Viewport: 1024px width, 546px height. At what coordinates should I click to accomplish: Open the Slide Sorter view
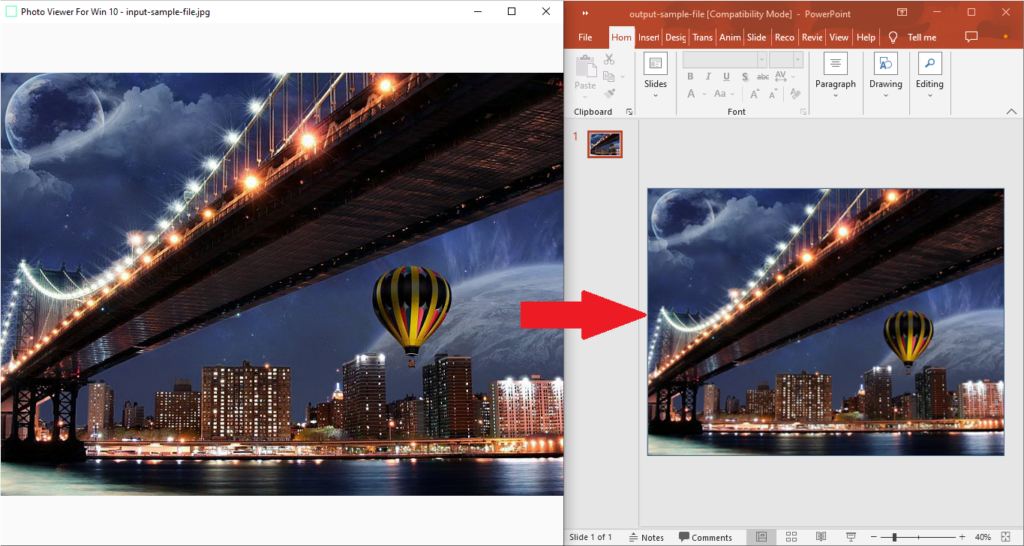coord(790,537)
